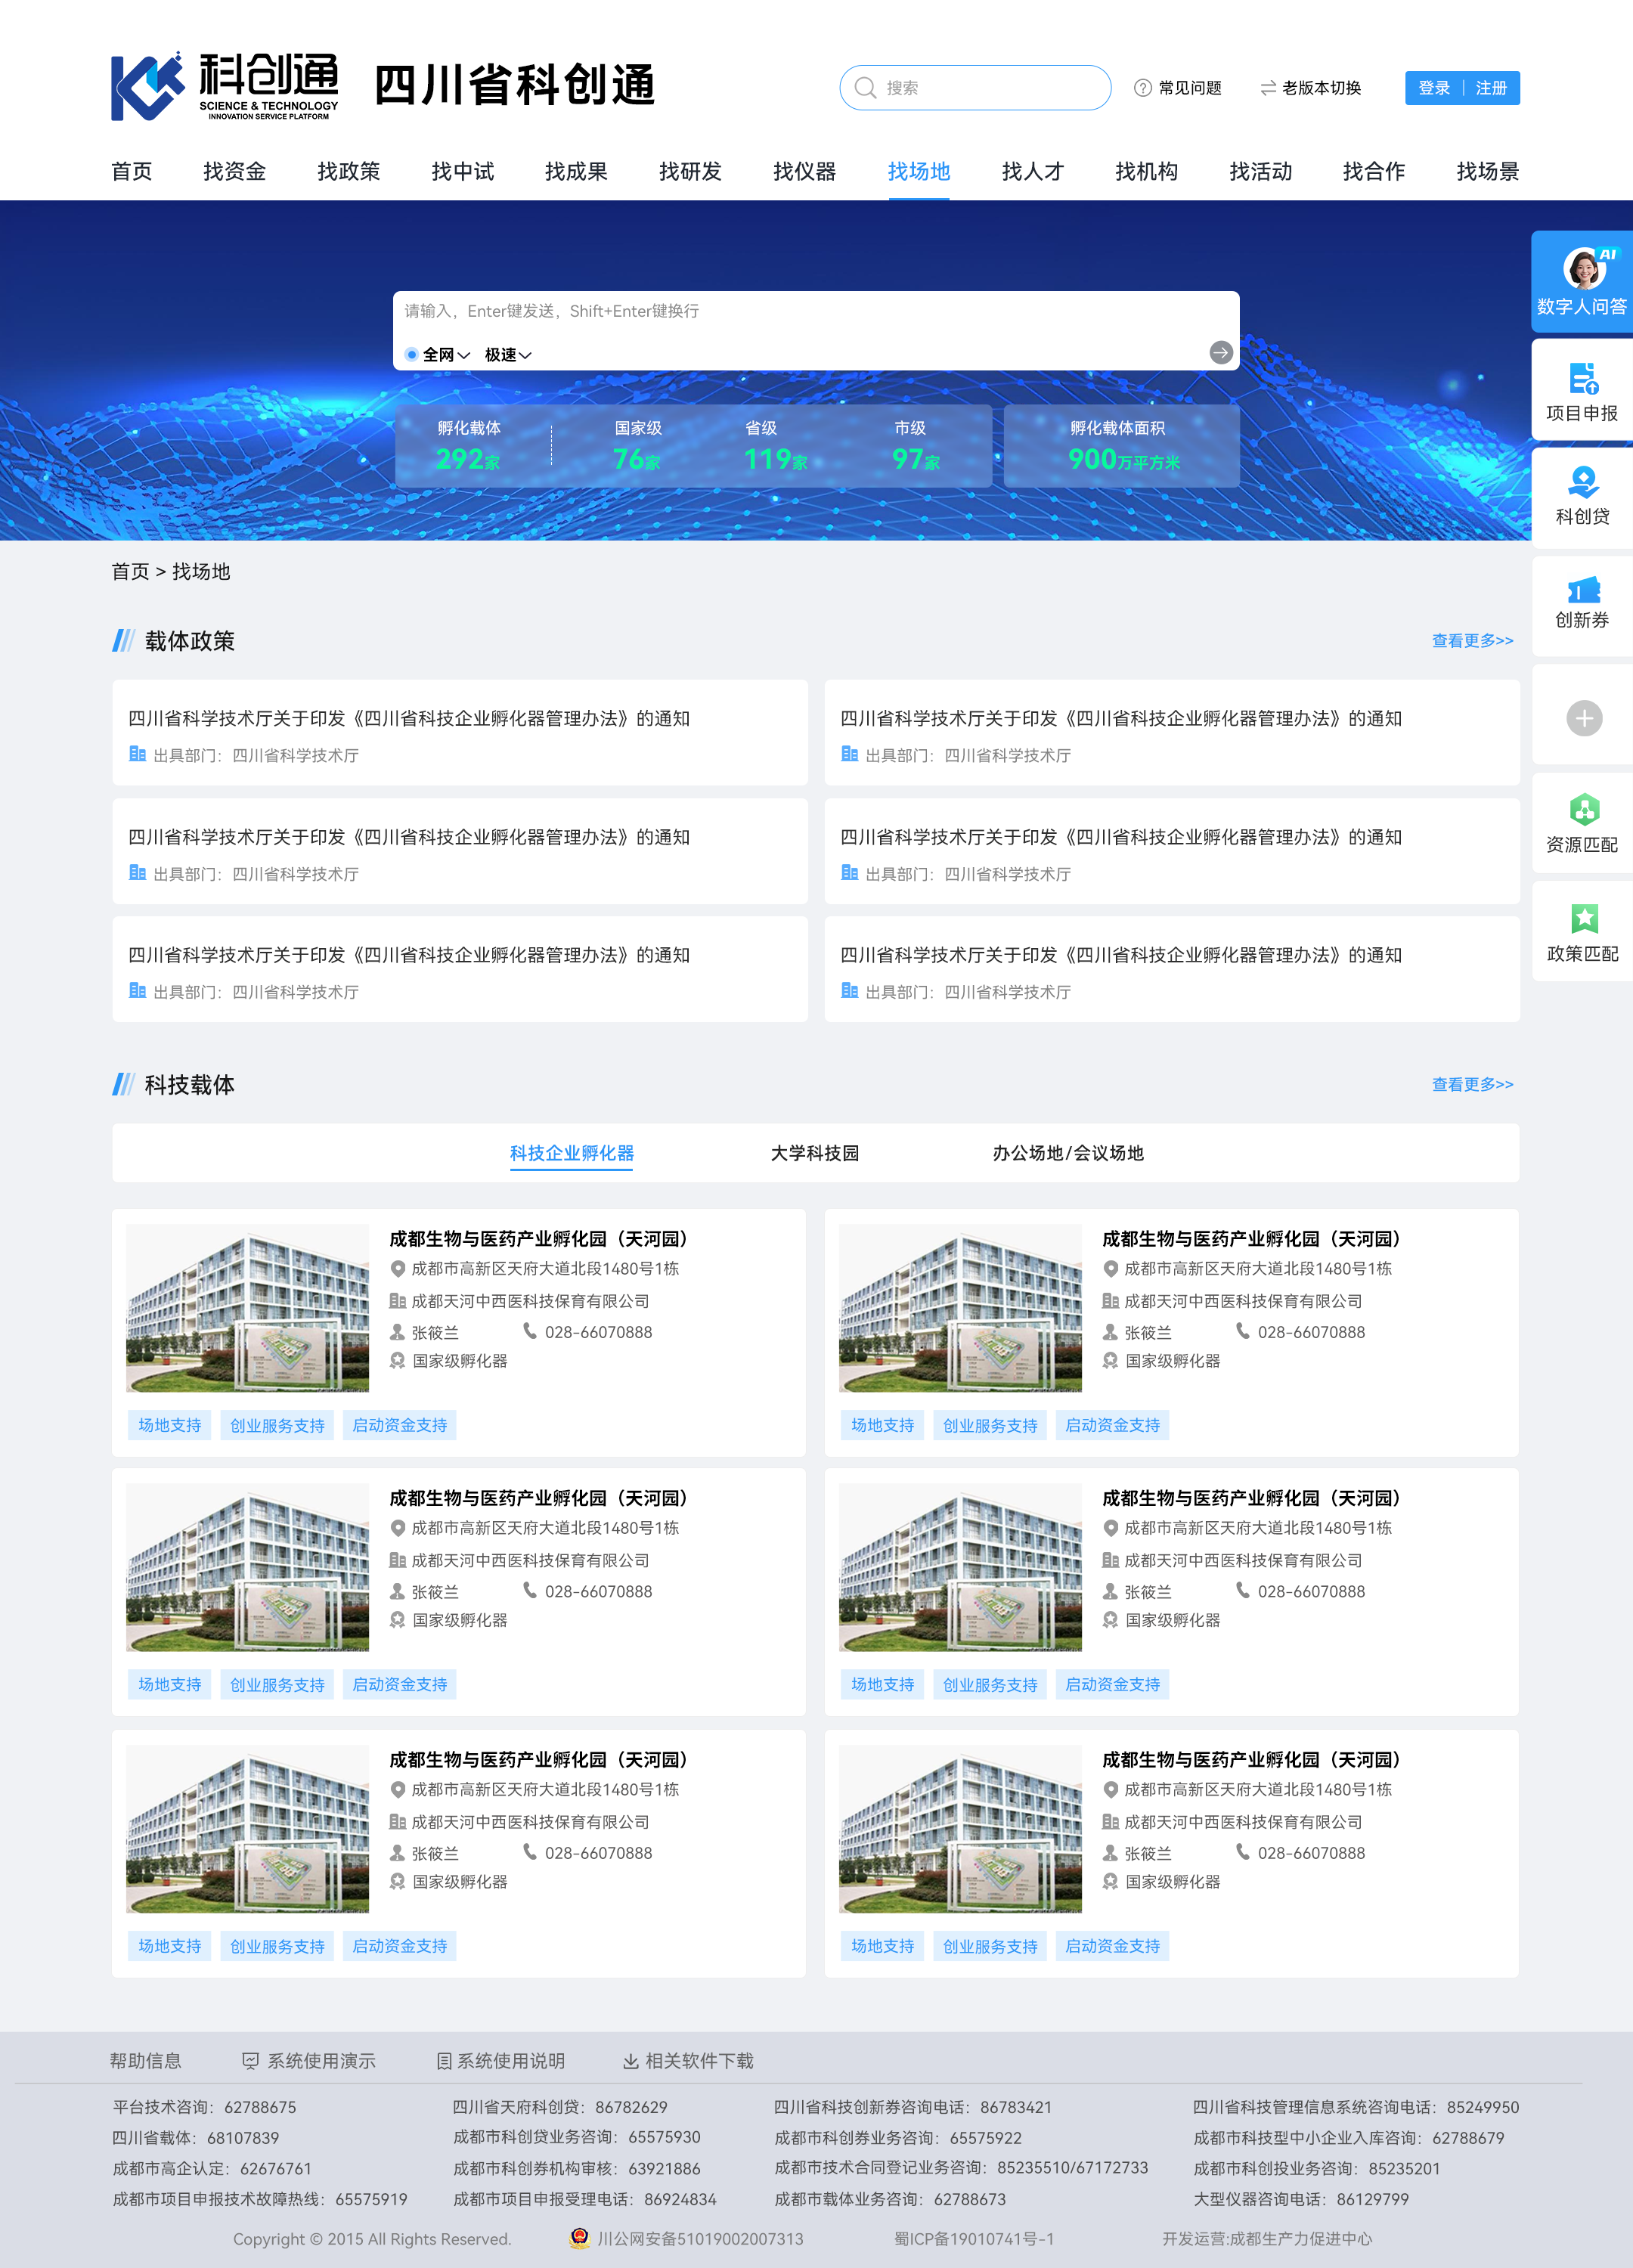Switch to the 办公场地/会议场地 tab
This screenshot has height=2268, width=1633.
[x=1068, y=1153]
